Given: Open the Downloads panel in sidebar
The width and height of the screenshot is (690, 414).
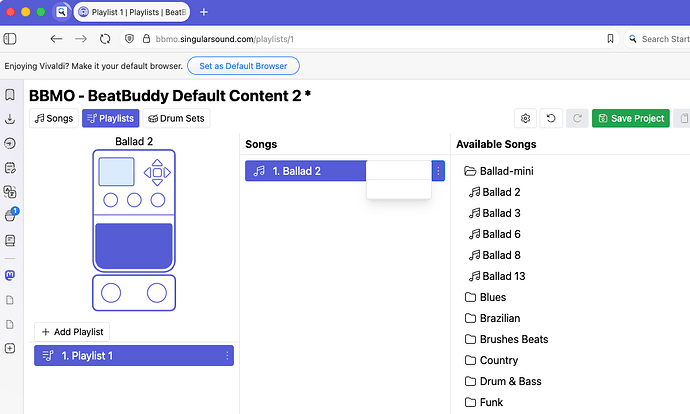Looking at the screenshot, I should [10, 119].
